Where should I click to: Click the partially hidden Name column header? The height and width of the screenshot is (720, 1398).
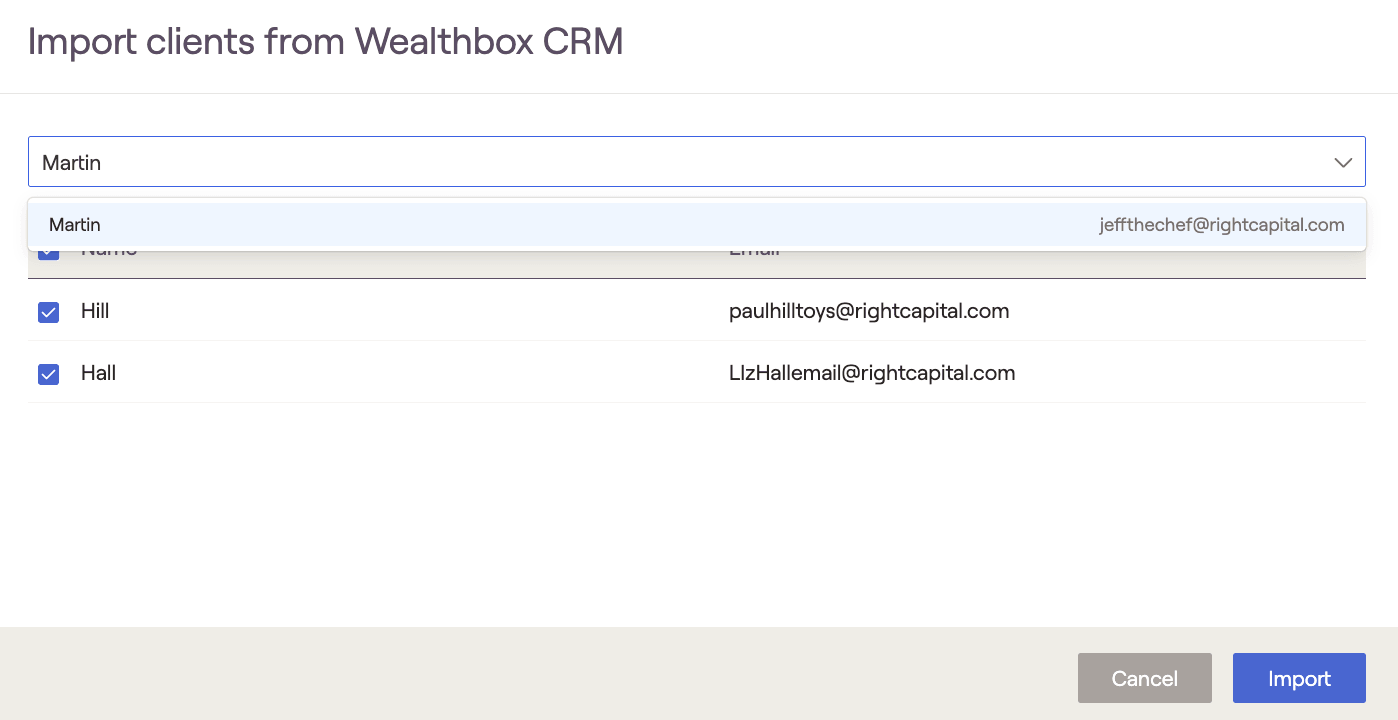coord(108,254)
